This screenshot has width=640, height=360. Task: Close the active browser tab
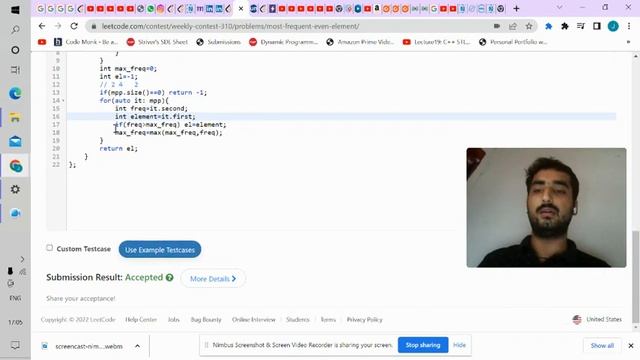(241, 9)
